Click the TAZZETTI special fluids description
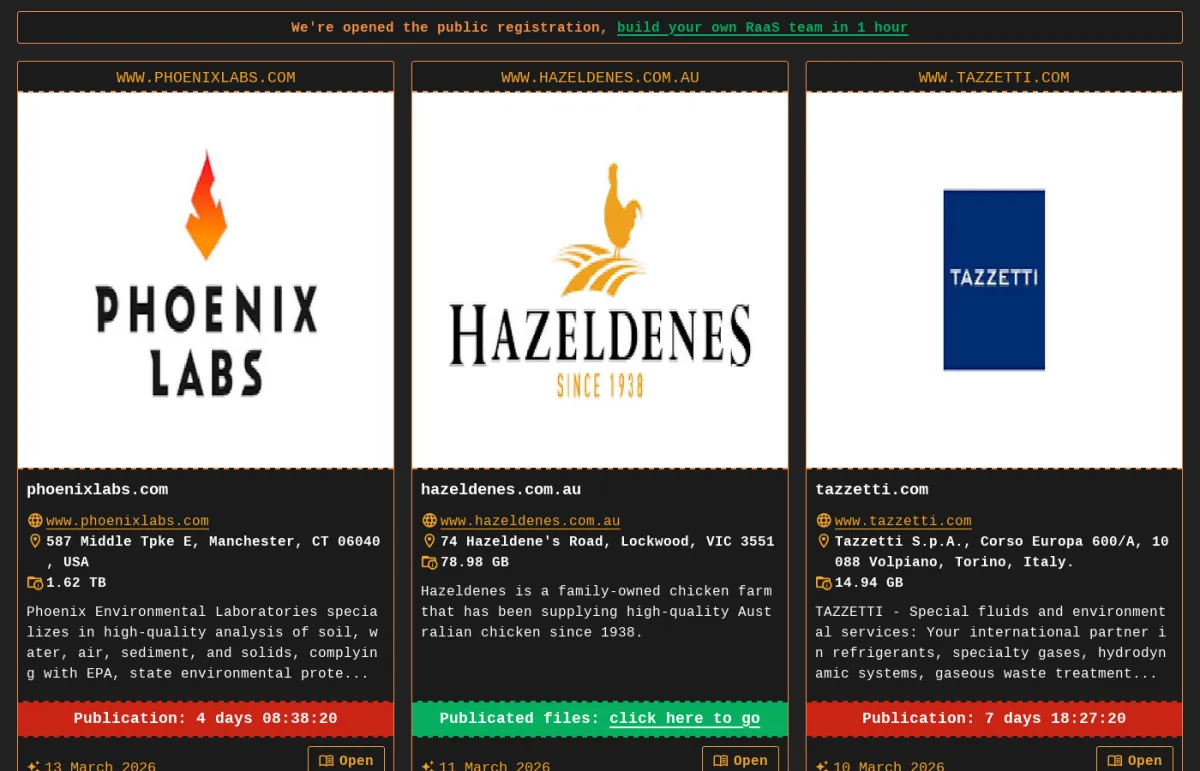Image resolution: width=1200 pixels, height=771 pixels. [991, 642]
